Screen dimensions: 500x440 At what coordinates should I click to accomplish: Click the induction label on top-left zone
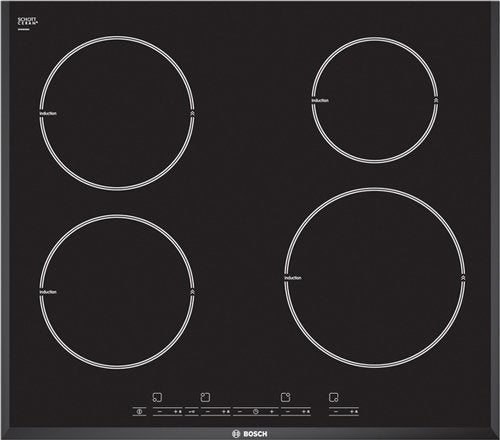[48, 114]
